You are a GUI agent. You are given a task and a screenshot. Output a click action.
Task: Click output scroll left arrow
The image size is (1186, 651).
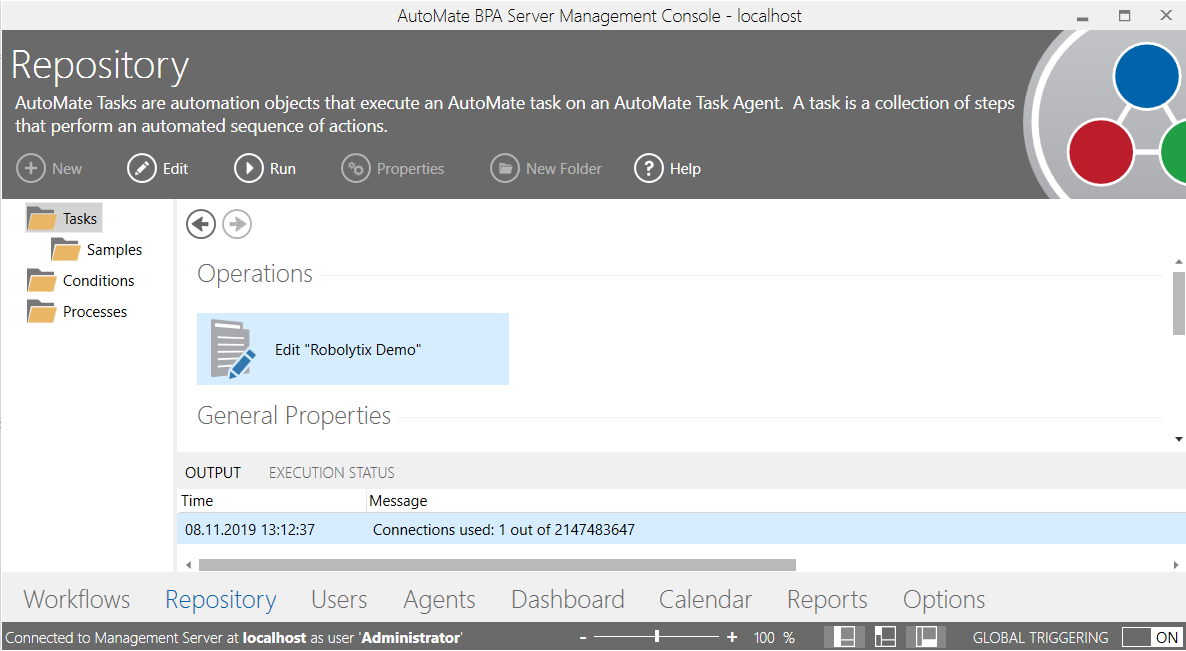pyautogui.click(x=188, y=565)
